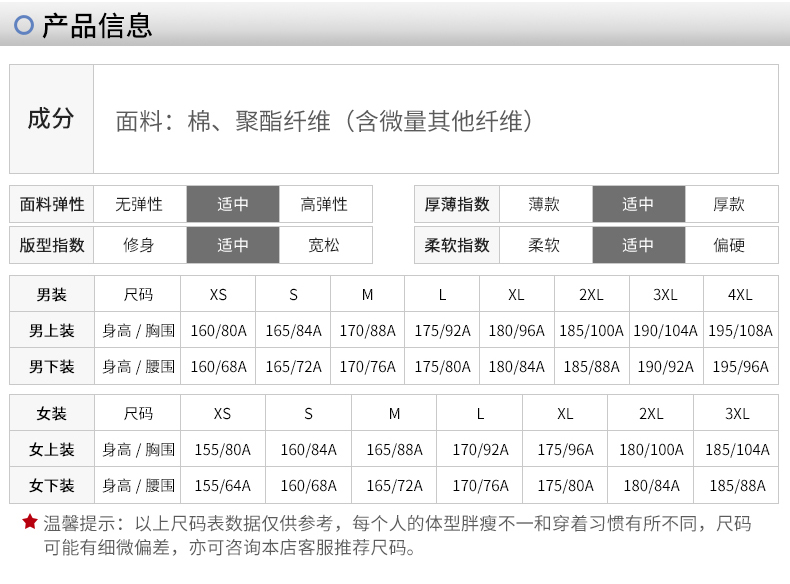Click the 女装 table header cell
The width and height of the screenshot is (790, 584).
[51, 413]
